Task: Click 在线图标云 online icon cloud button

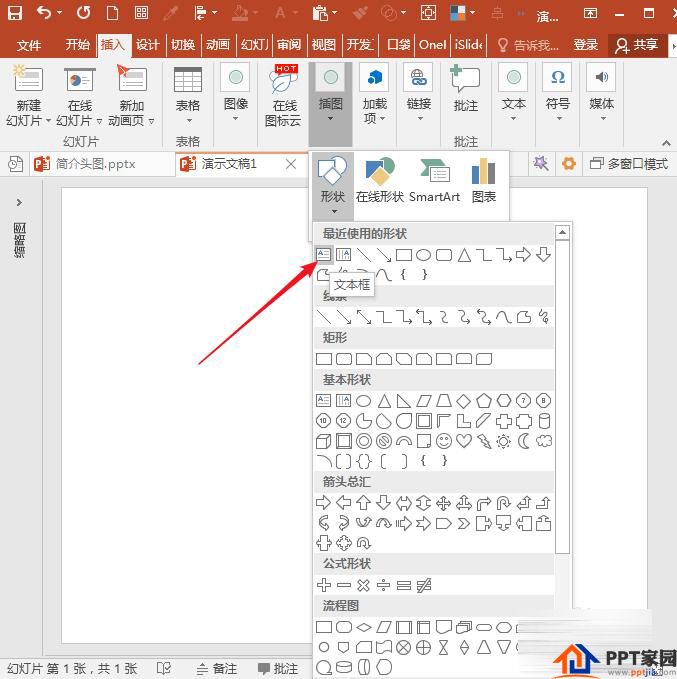Action: click(x=283, y=95)
